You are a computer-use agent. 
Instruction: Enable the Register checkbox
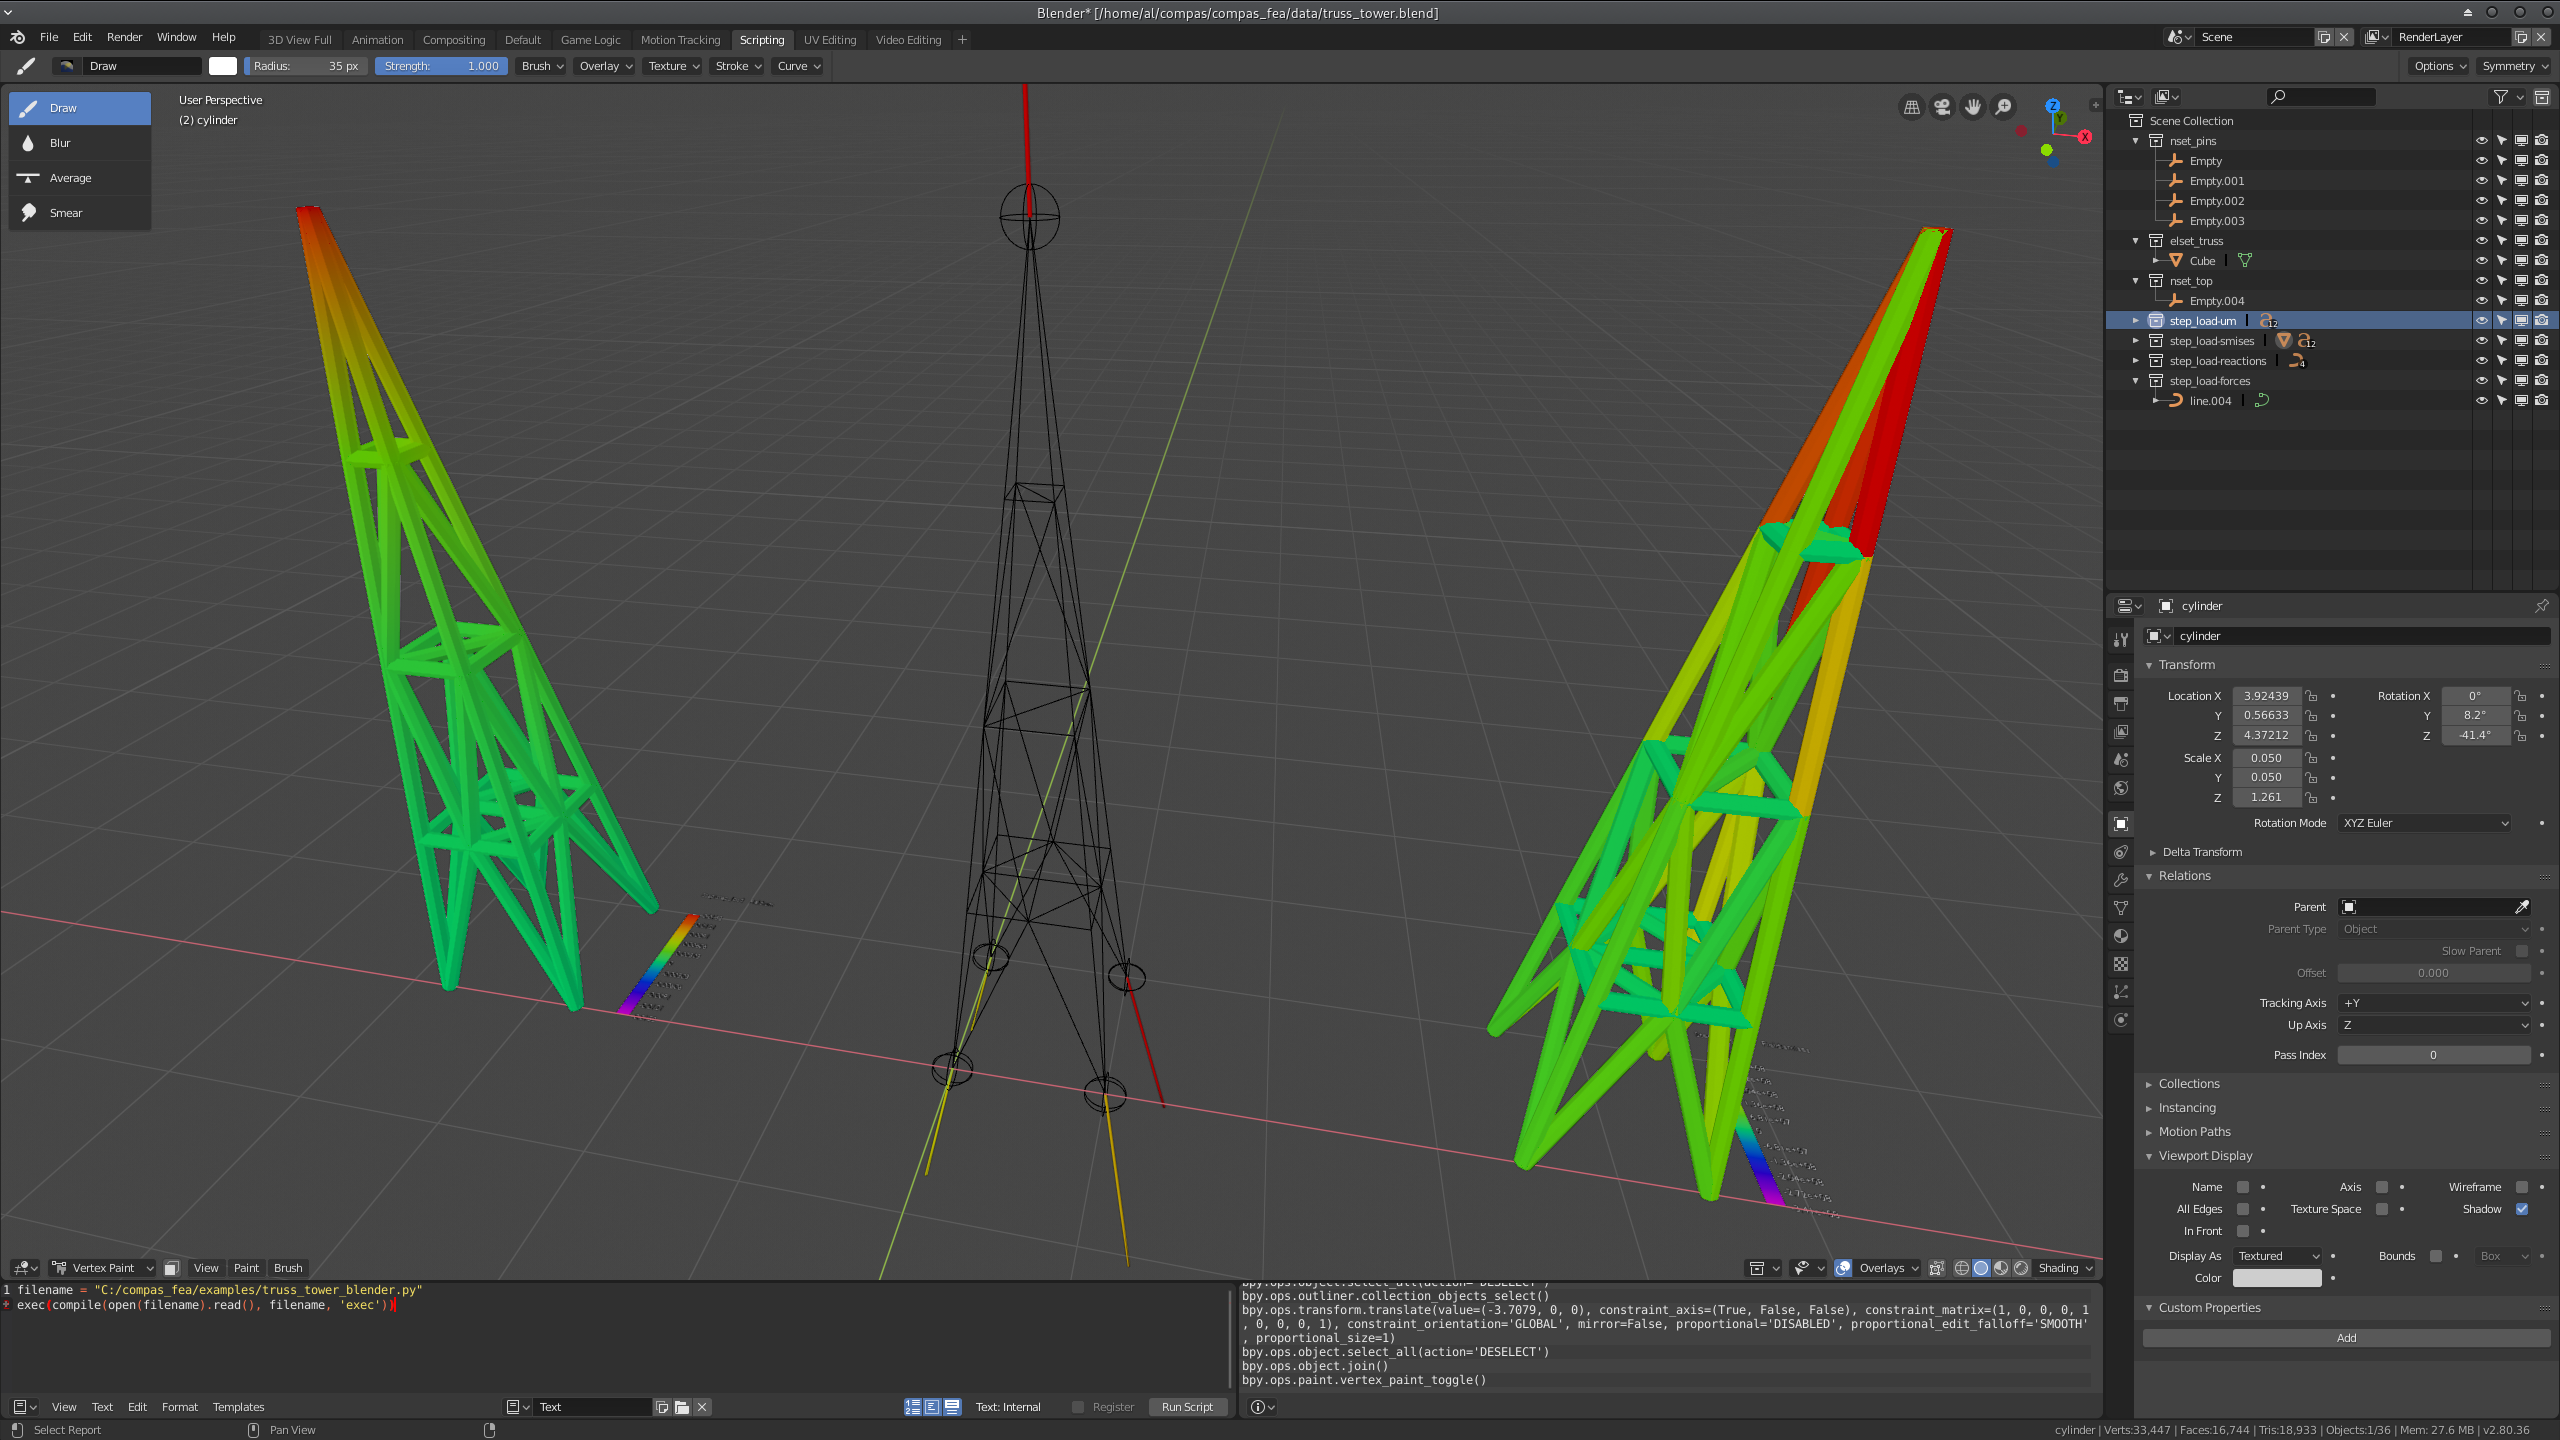coord(1078,1406)
